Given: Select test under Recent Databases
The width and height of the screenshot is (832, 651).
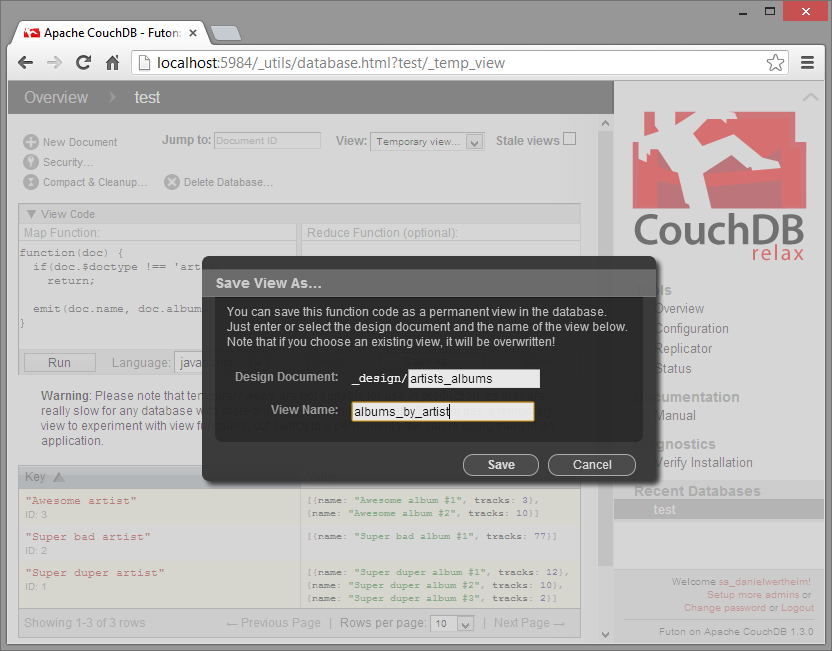Looking at the screenshot, I should [664, 509].
